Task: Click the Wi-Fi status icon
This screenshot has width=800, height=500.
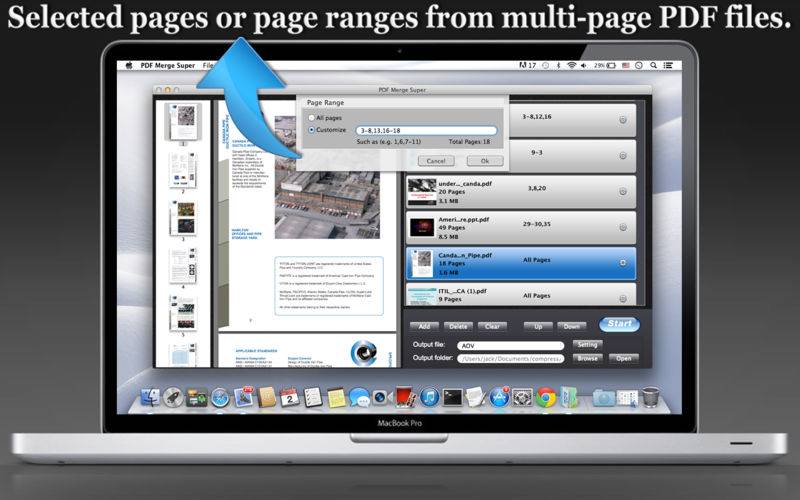Action: pos(571,65)
